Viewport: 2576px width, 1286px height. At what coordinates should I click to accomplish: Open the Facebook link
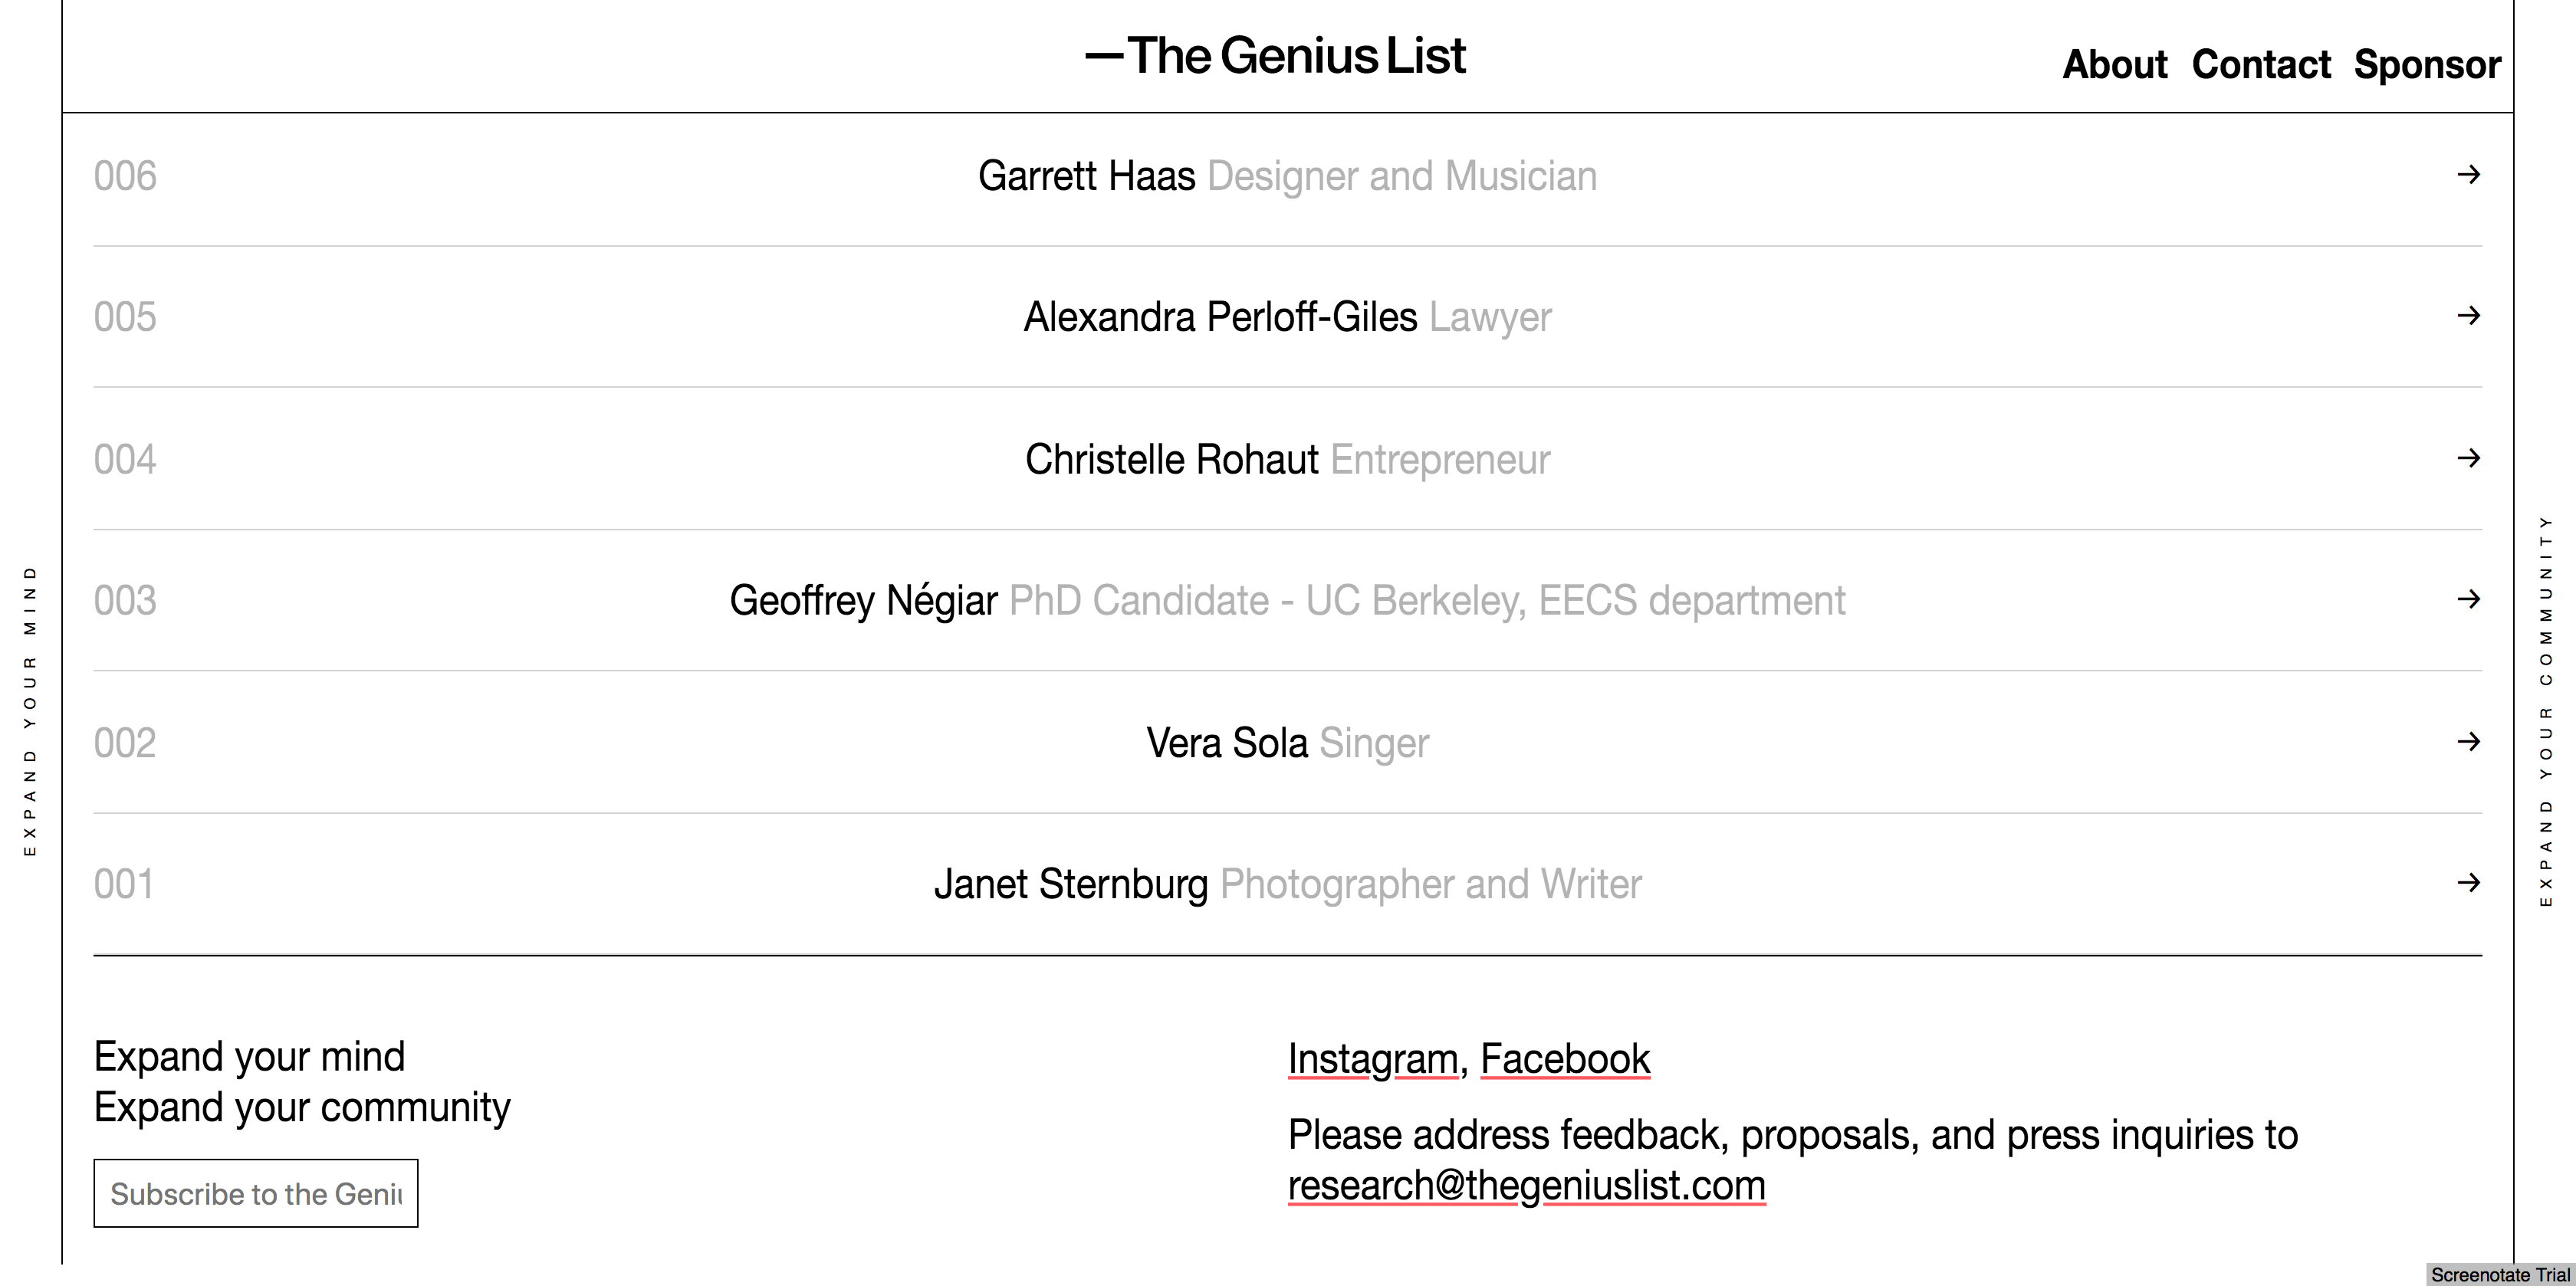coord(1564,1059)
